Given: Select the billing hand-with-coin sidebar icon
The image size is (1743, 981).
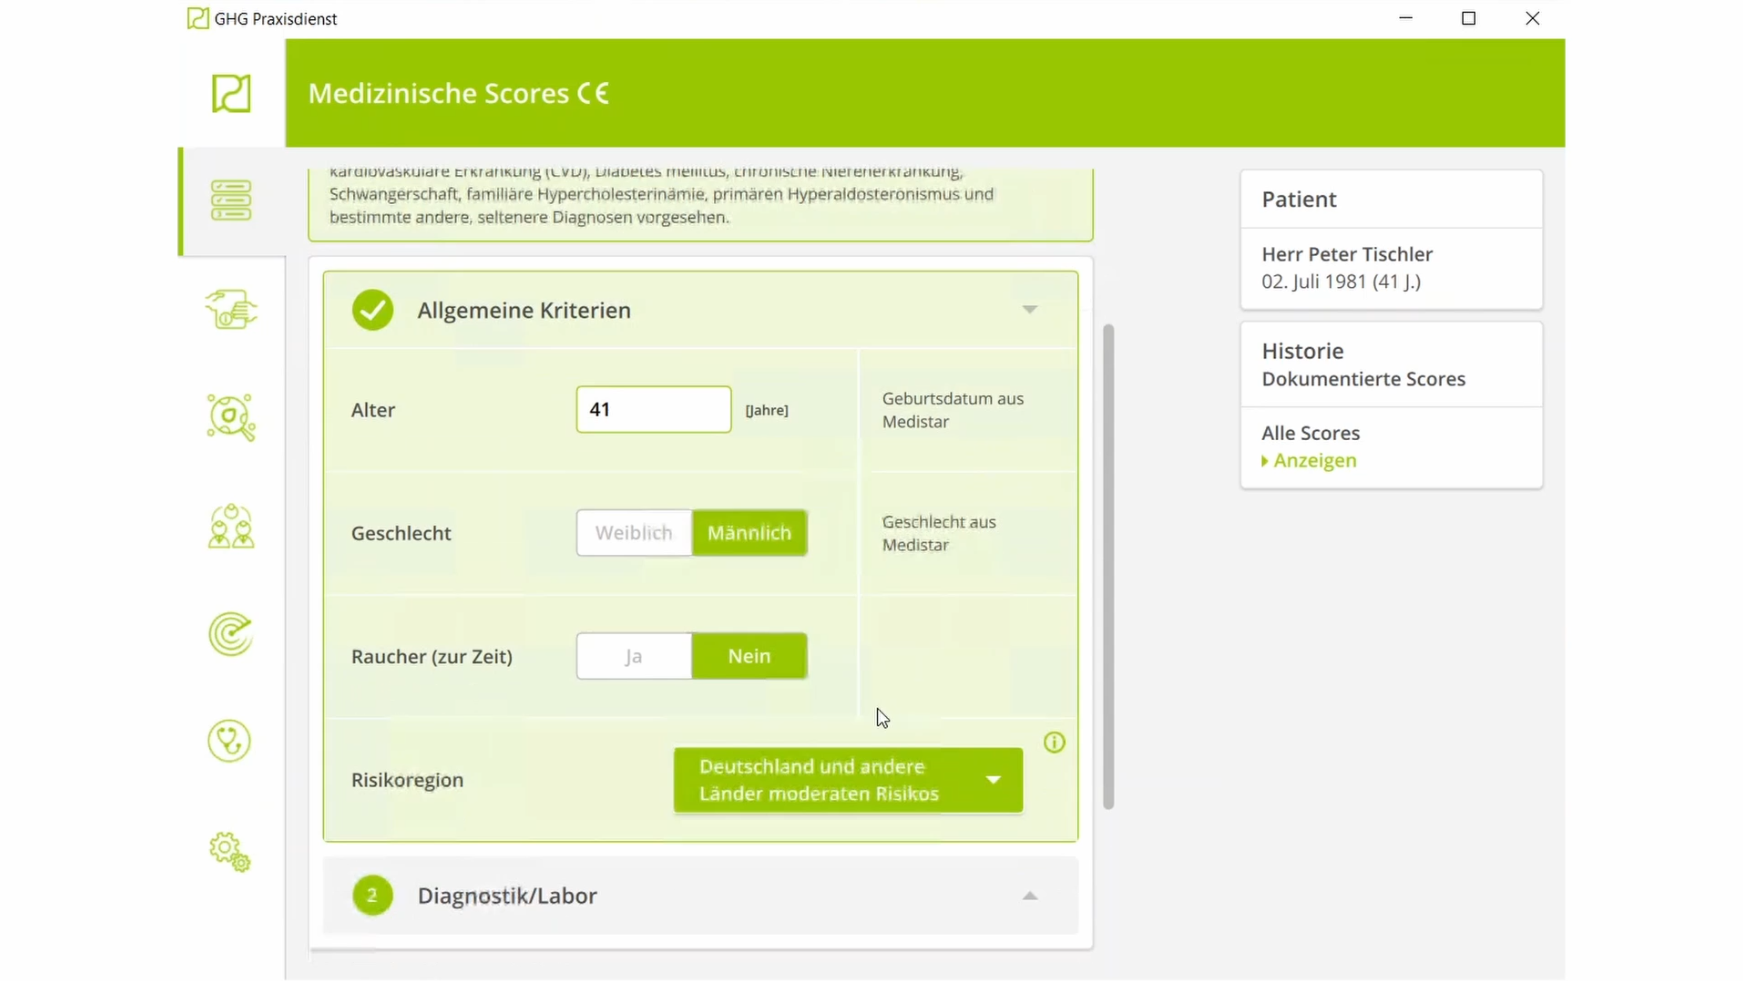Looking at the screenshot, I should 230,310.
